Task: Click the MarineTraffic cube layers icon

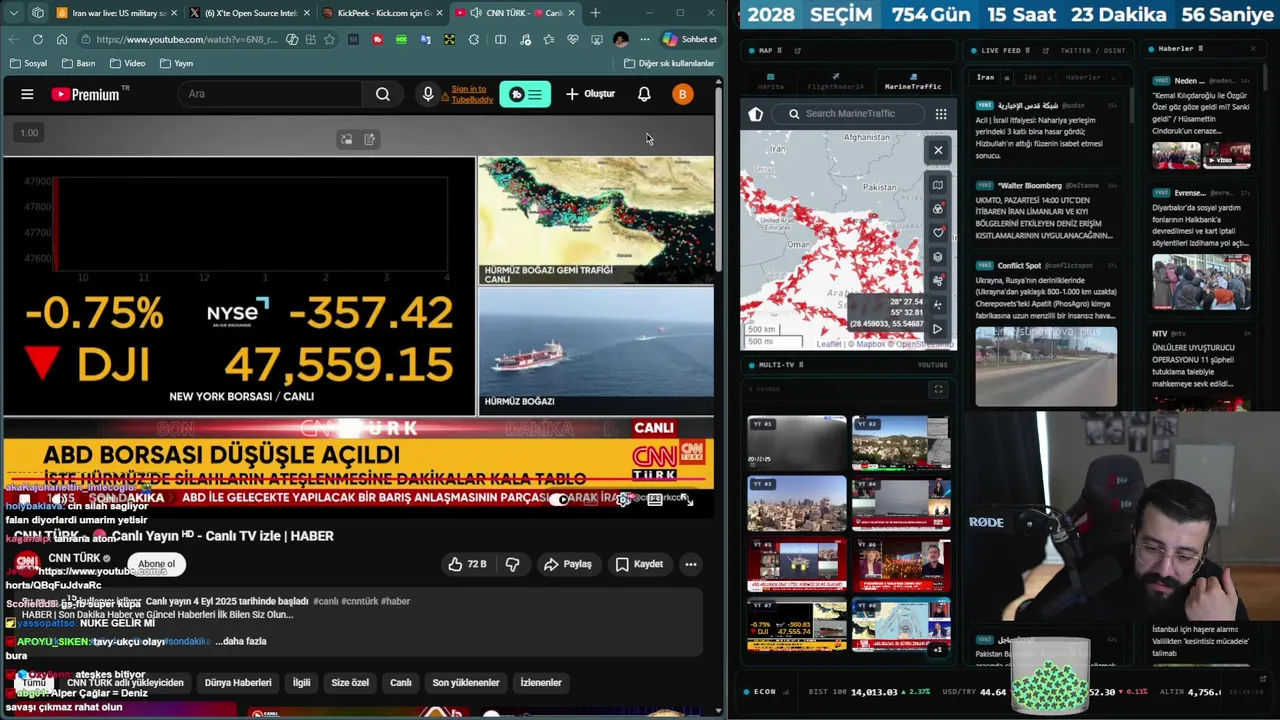Action: [938, 257]
